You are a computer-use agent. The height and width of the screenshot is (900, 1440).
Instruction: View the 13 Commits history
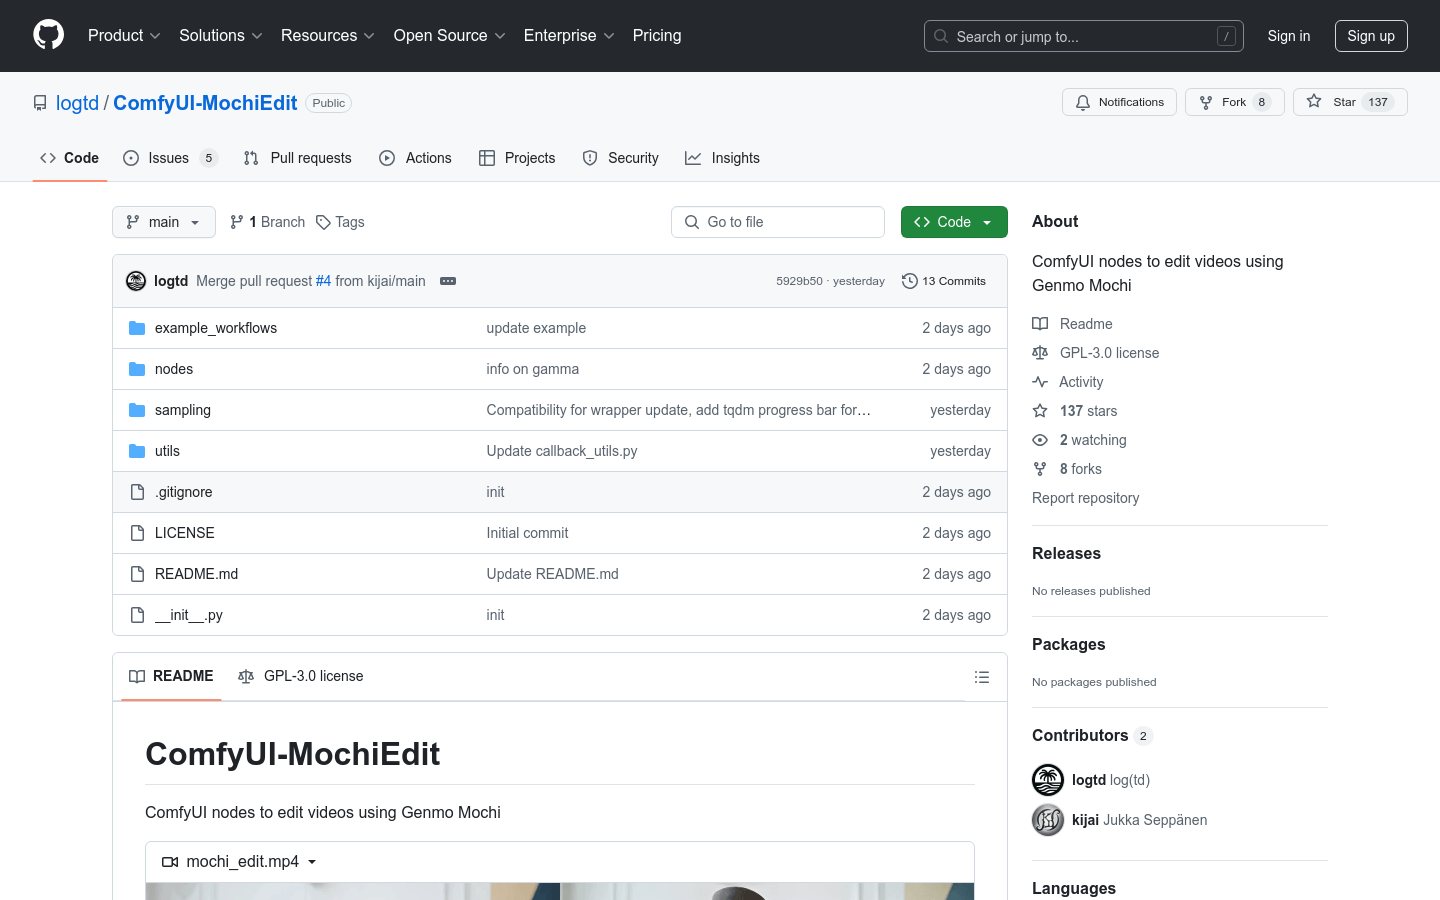pos(944,281)
